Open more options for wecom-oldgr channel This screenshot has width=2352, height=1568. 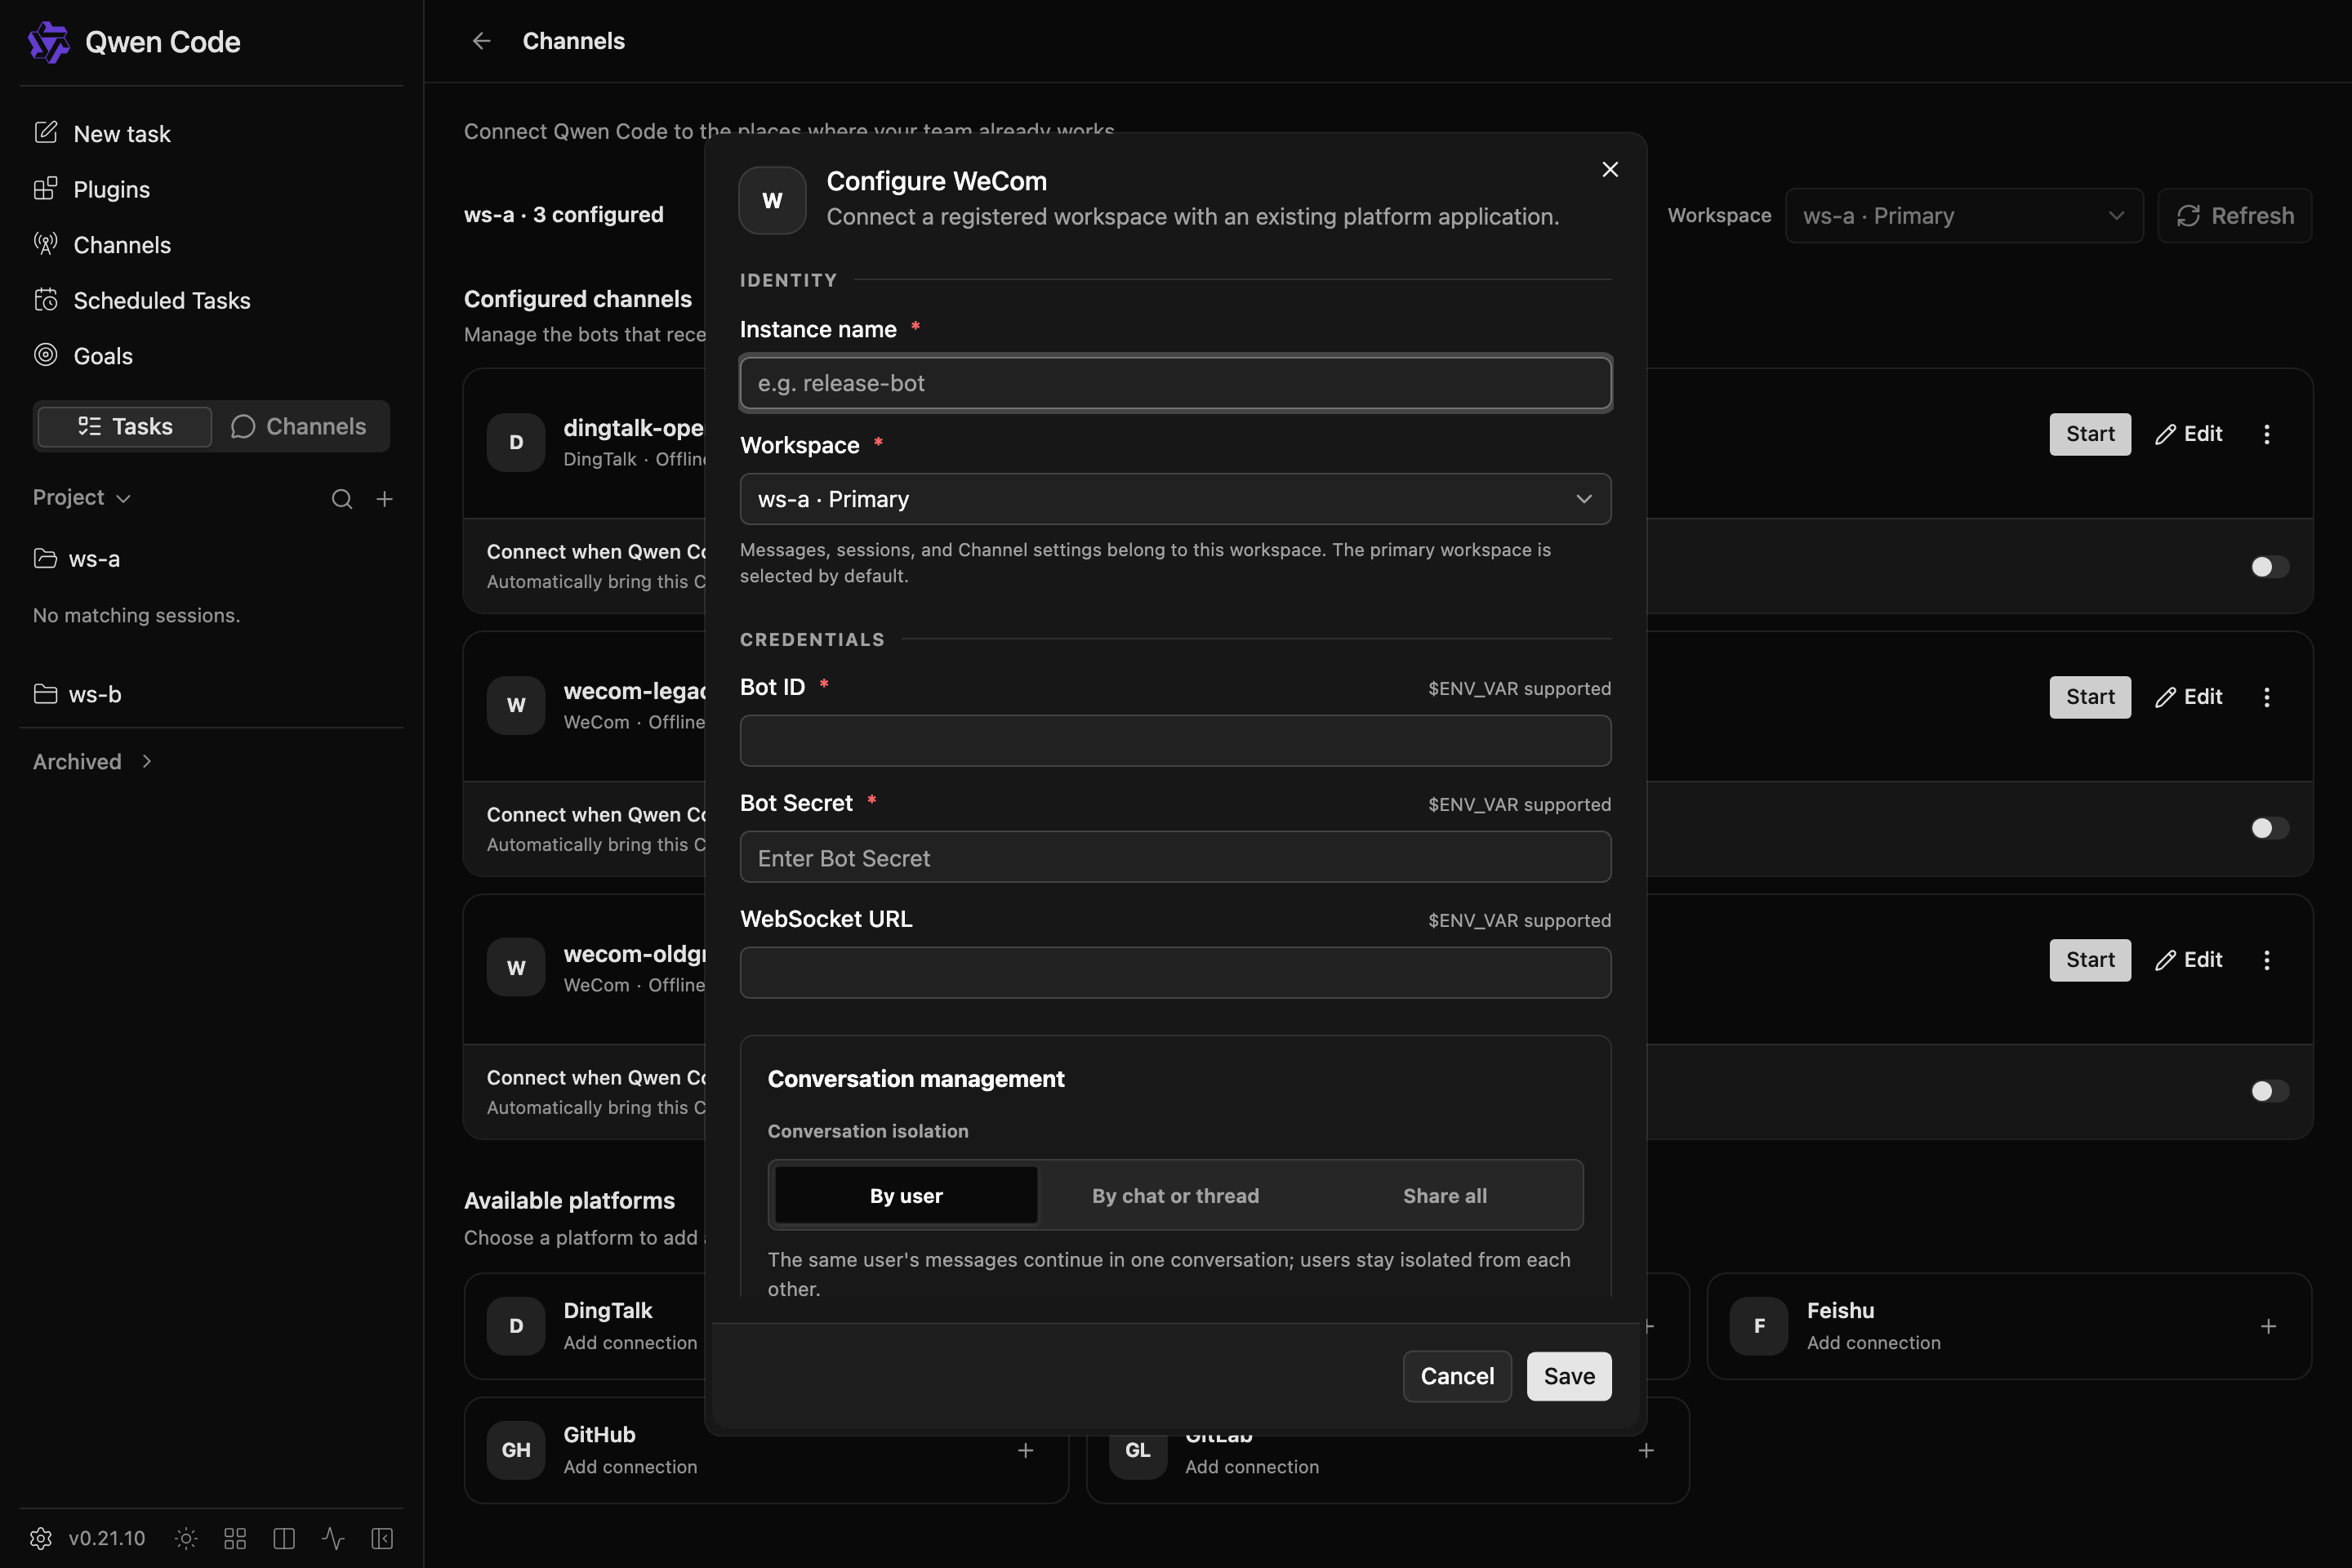click(2266, 960)
